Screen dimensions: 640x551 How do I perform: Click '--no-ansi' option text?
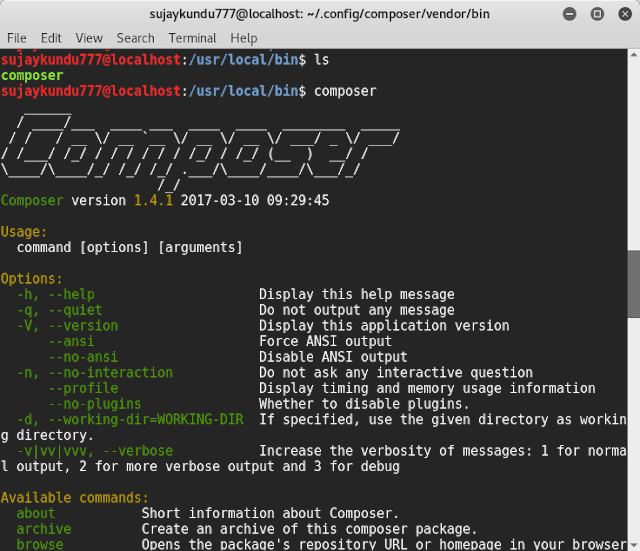pyautogui.click(x=83, y=357)
